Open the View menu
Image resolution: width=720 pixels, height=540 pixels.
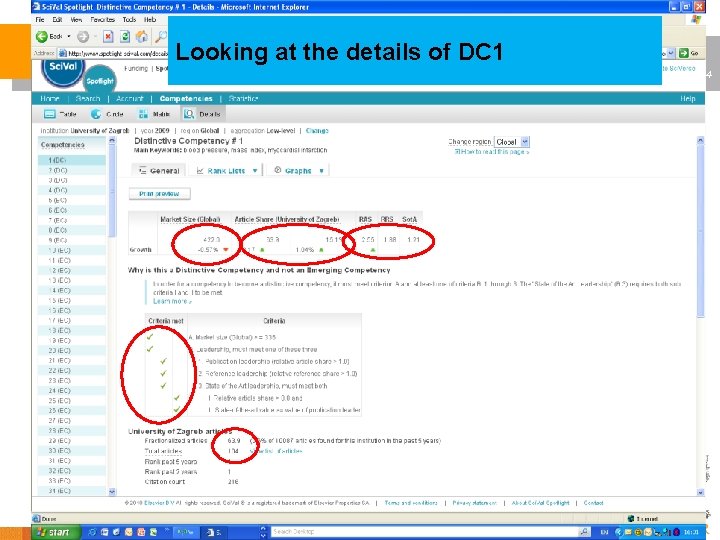point(76,20)
